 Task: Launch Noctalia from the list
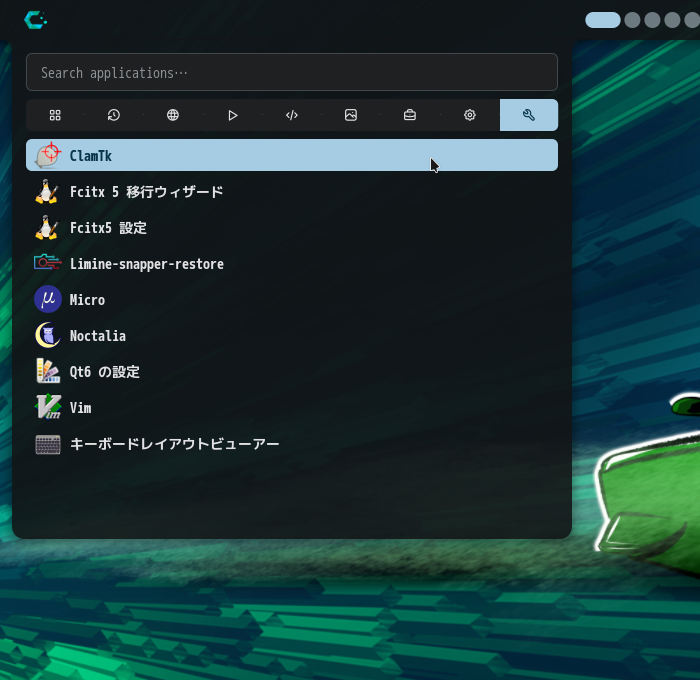click(x=292, y=335)
